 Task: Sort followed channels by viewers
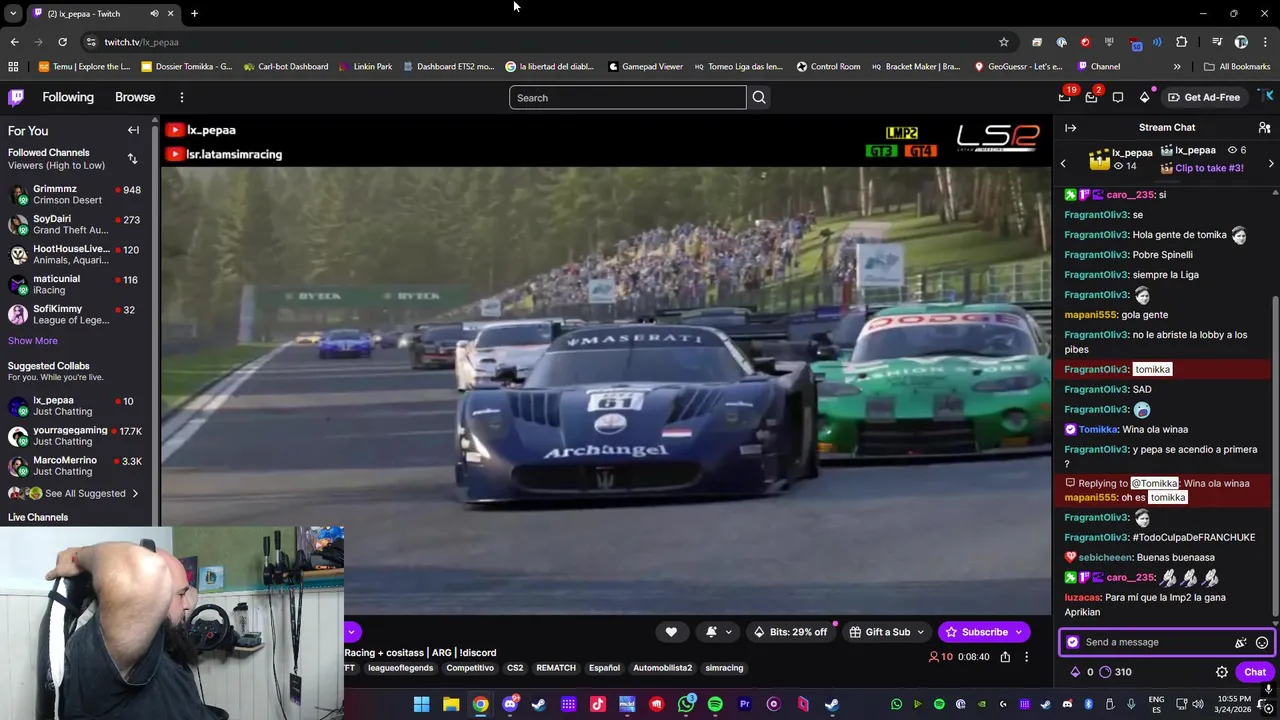click(x=132, y=159)
